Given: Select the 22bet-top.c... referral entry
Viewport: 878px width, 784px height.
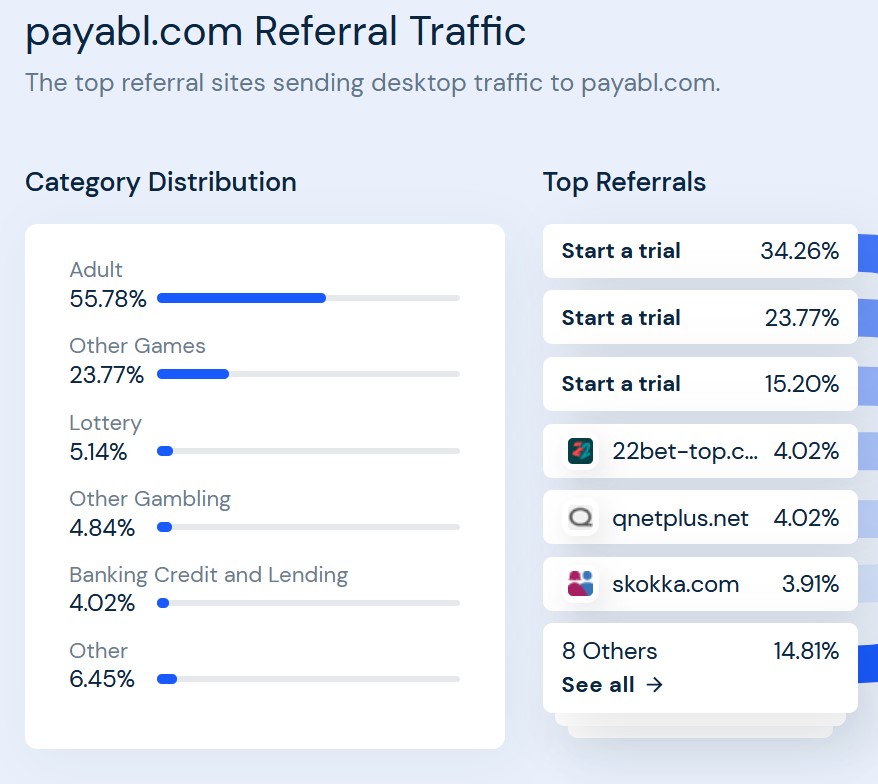Looking at the screenshot, I should 700,451.
